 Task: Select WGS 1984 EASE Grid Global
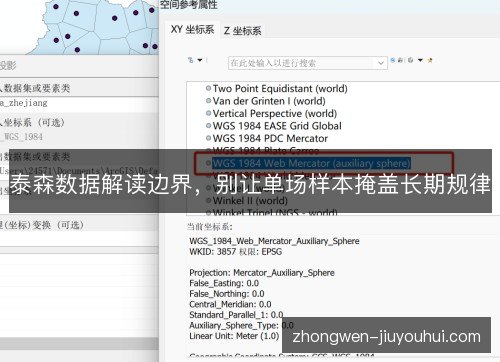click(x=277, y=126)
